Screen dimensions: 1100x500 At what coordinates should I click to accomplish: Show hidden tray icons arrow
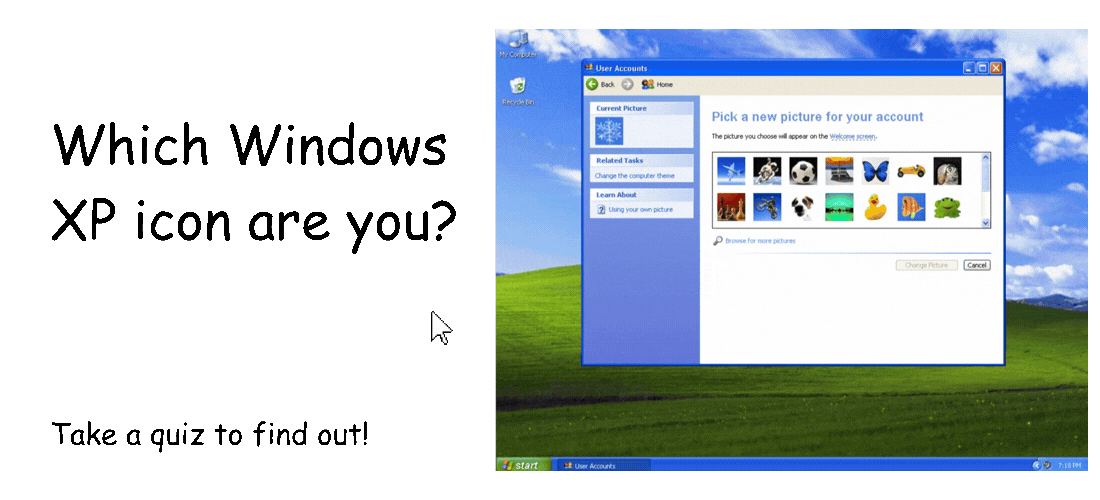pyautogui.click(x=1036, y=466)
